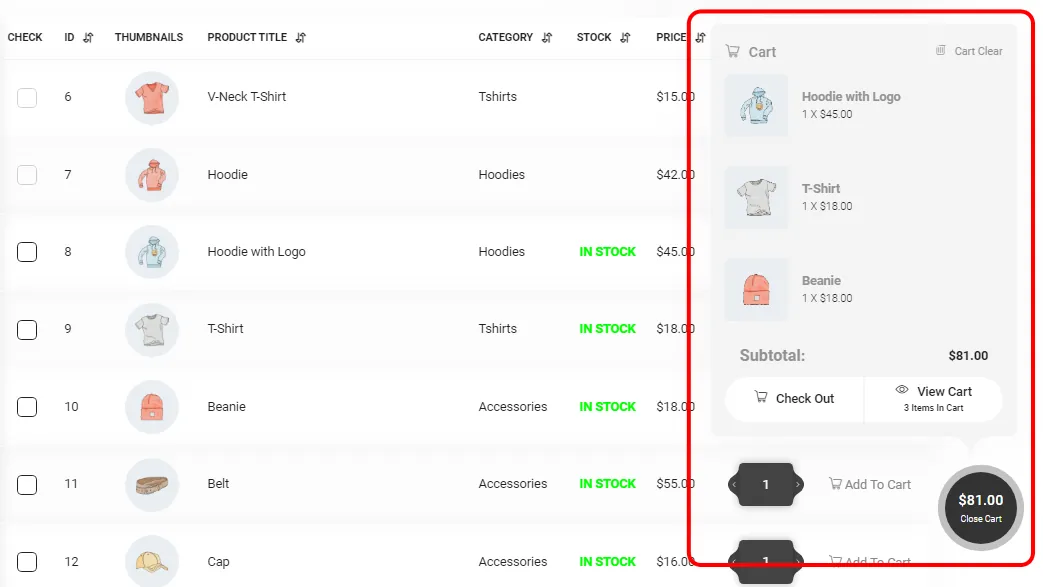Tick the checkbox for V-Neck T-Shirt
This screenshot has height=587, width=1043.
click(x=27, y=97)
